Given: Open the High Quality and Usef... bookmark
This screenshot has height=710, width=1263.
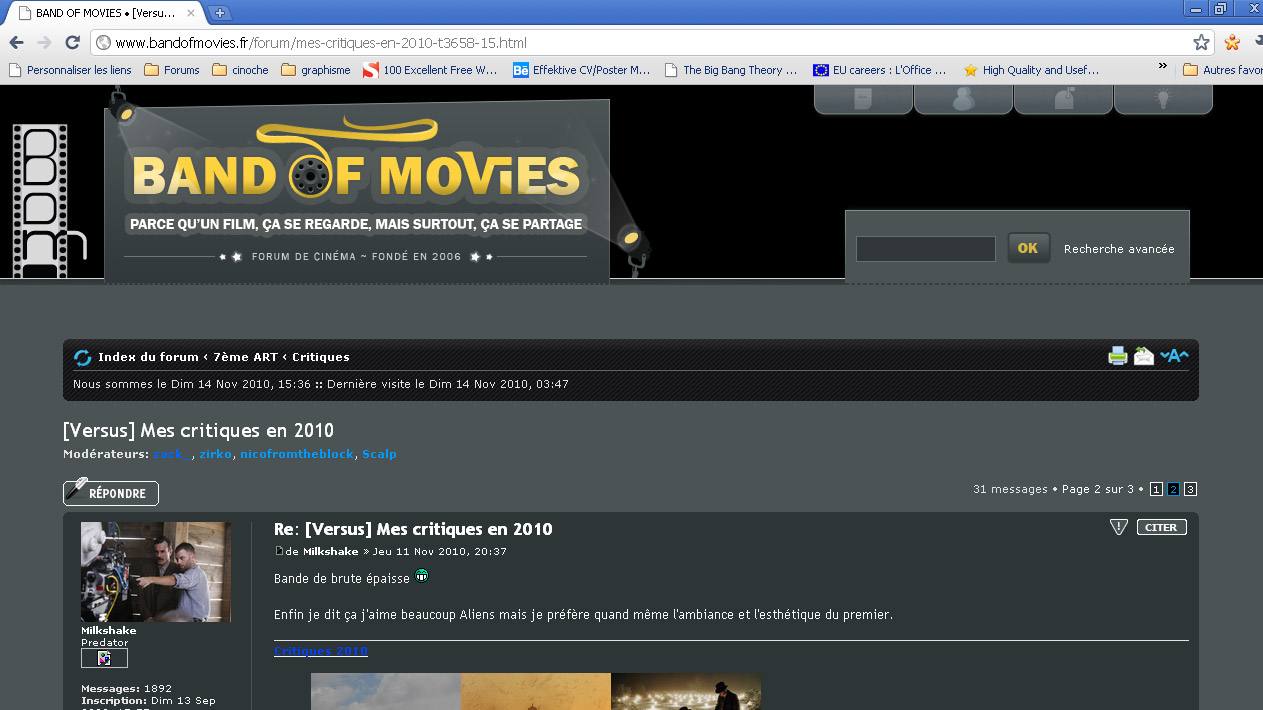Looking at the screenshot, I should coord(1031,70).
